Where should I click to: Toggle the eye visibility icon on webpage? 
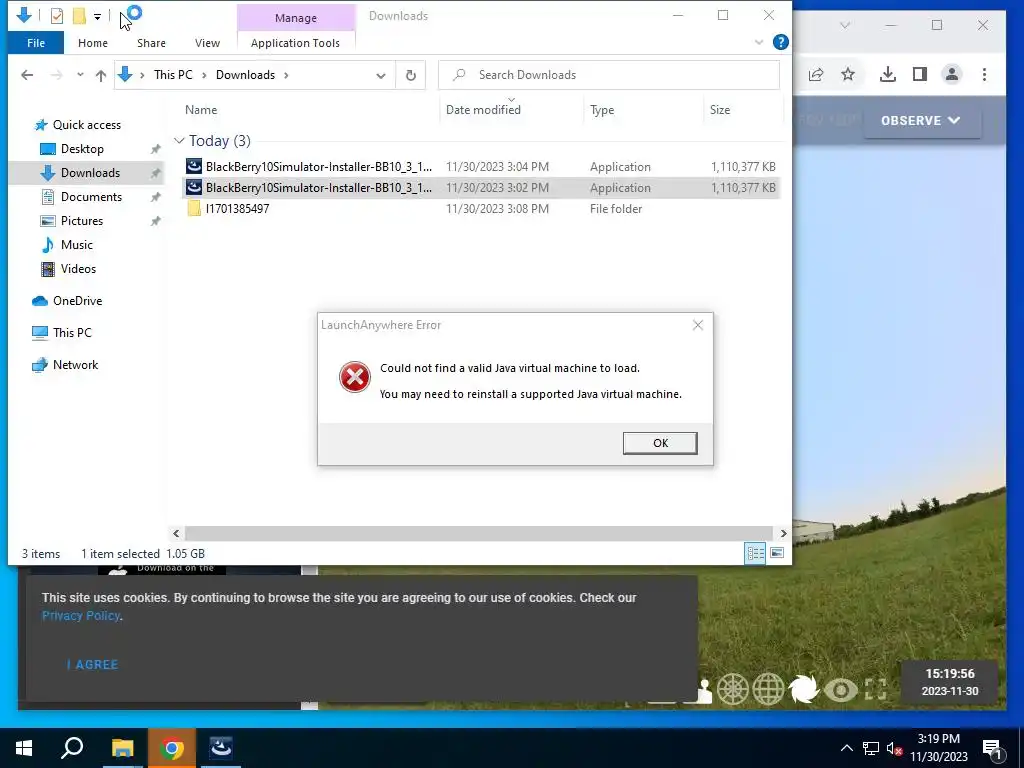pos(840,690)
